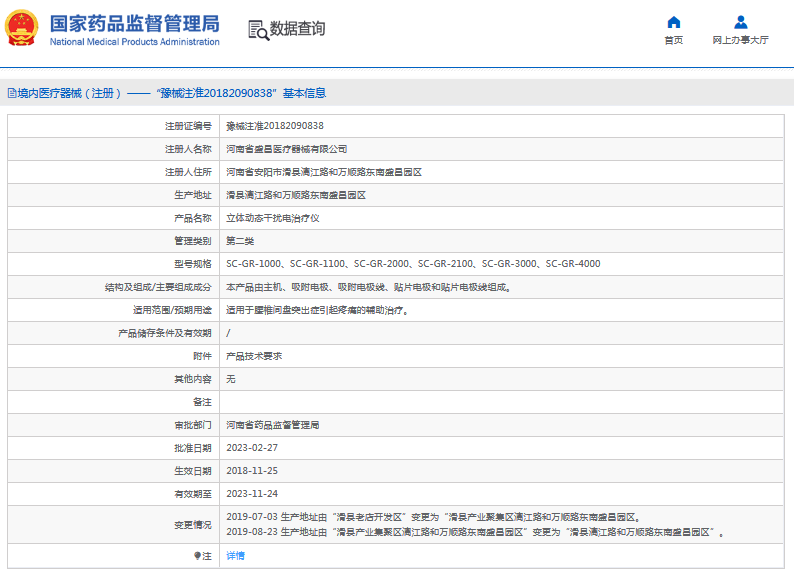Image resolution: width=794 pixels, height=573 pixels.
Task: Click the 有效期至 field label
Action: click(x=192, y=494)
